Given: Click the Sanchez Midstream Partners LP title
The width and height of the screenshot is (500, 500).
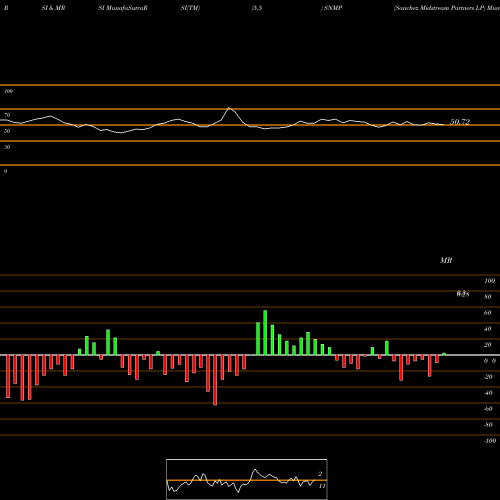Looking at the screenshot, I should 439,8.
